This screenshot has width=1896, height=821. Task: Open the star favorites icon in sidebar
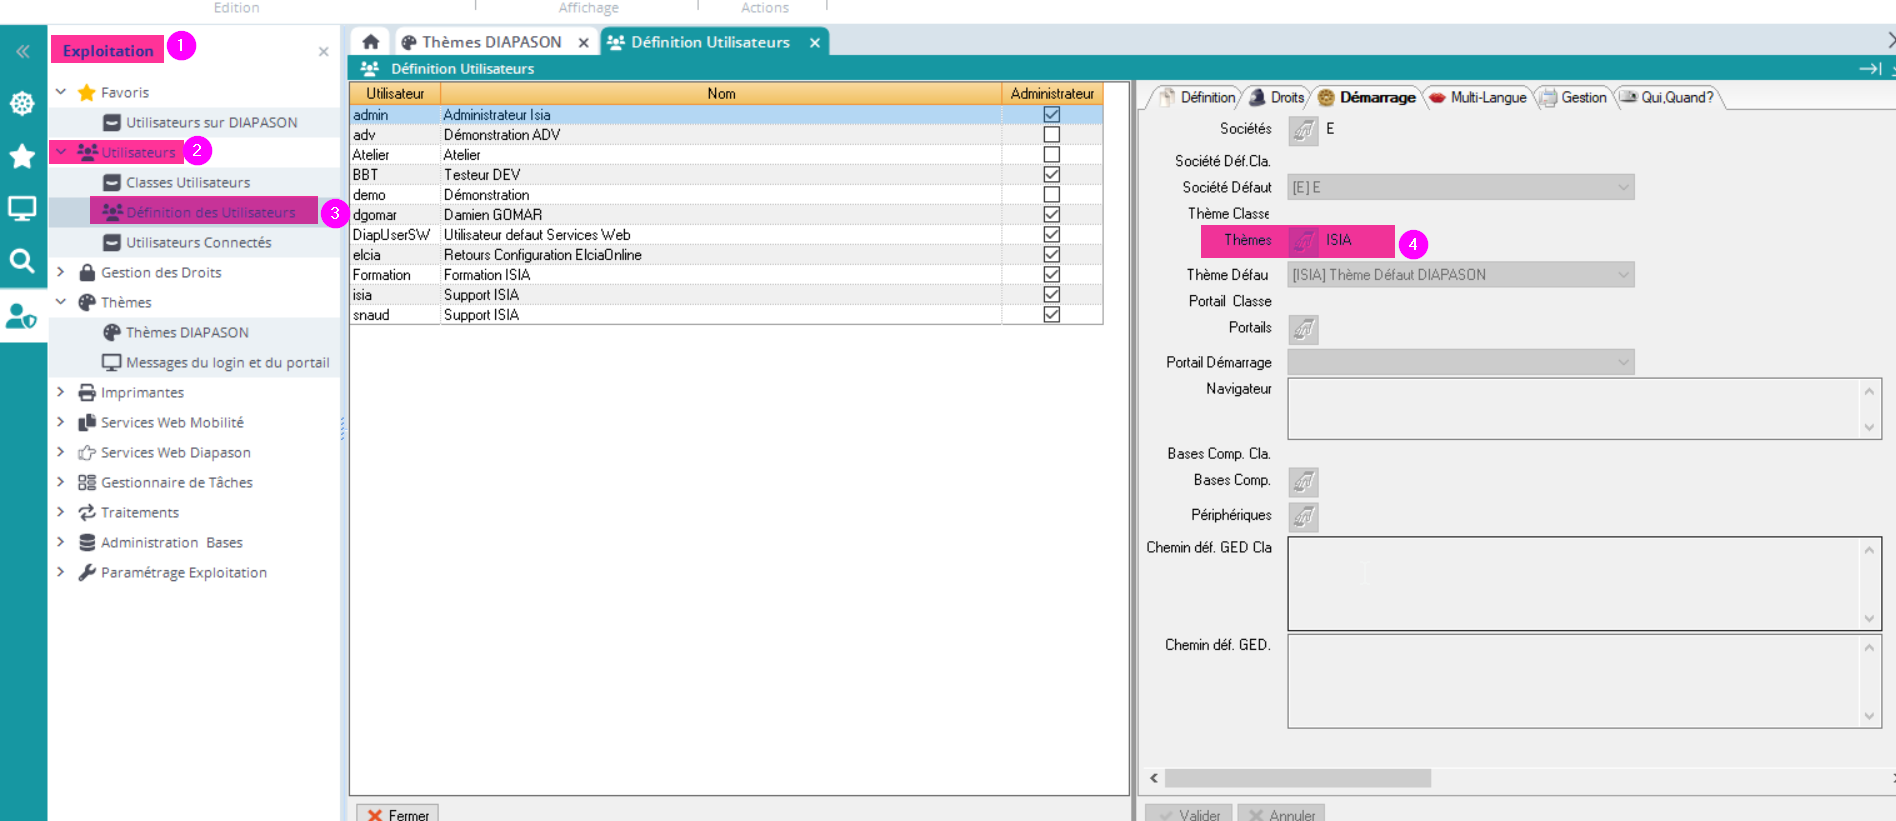[22, 156]
